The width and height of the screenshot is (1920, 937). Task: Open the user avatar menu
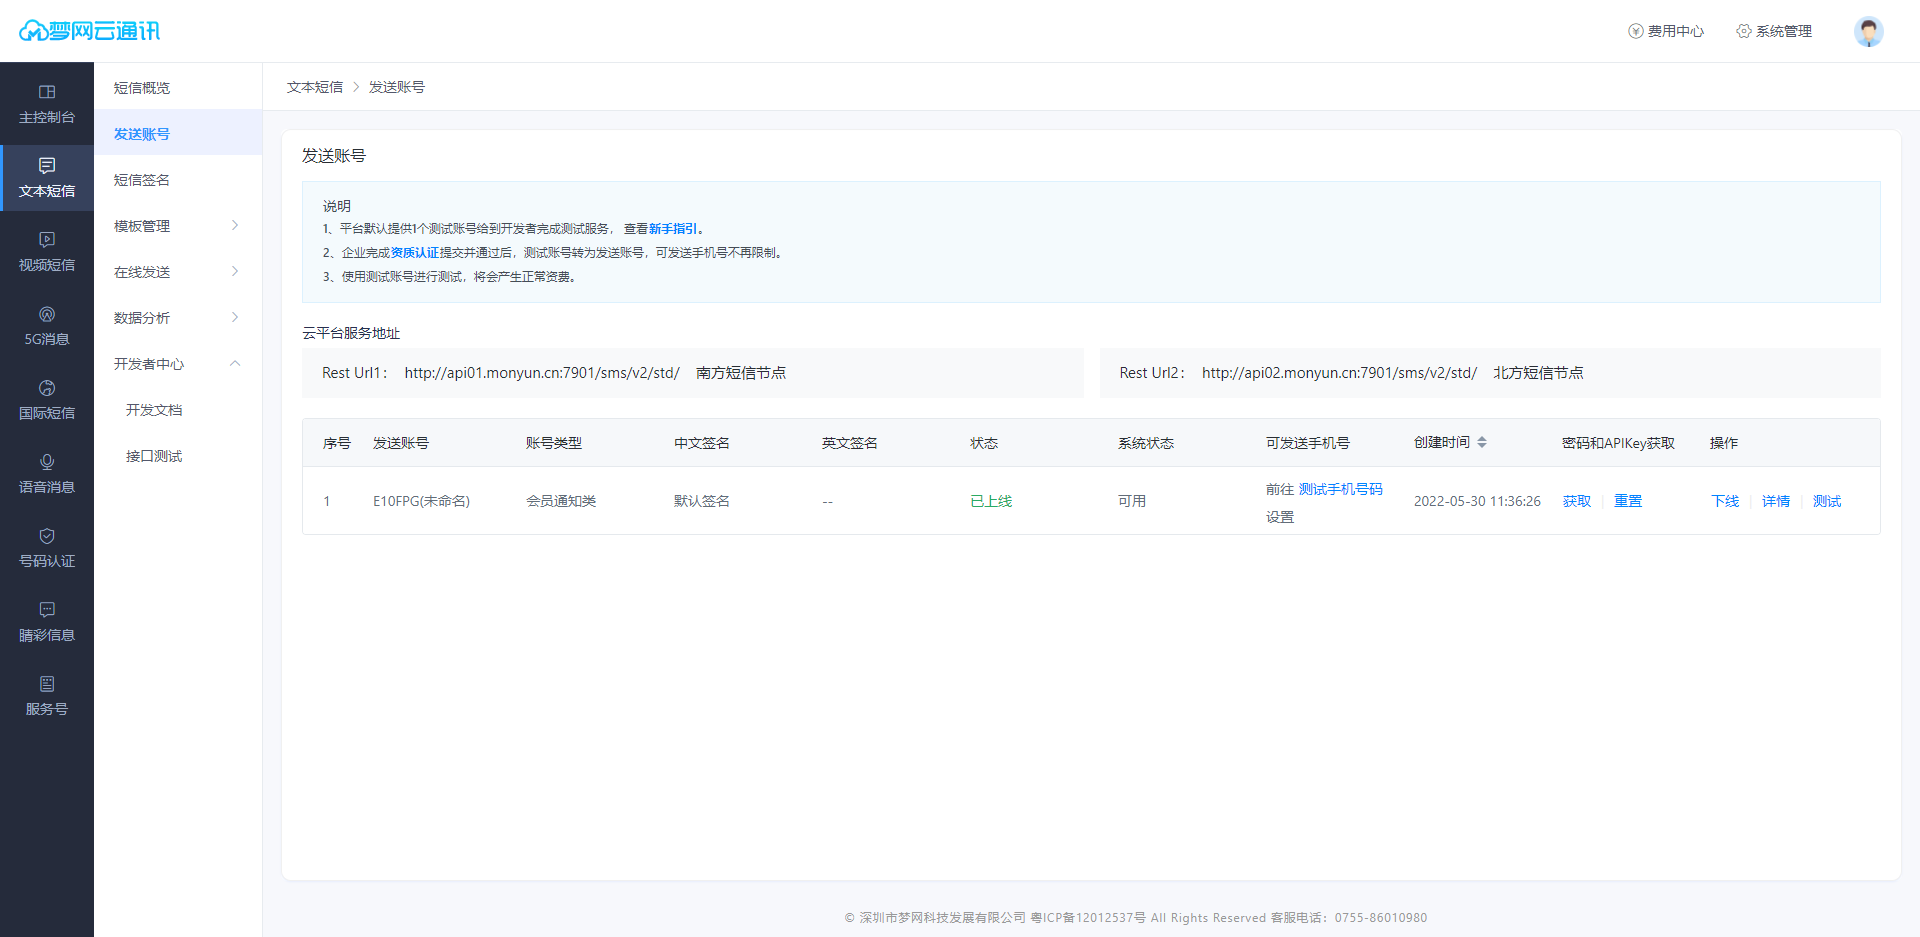point(1868,31)
